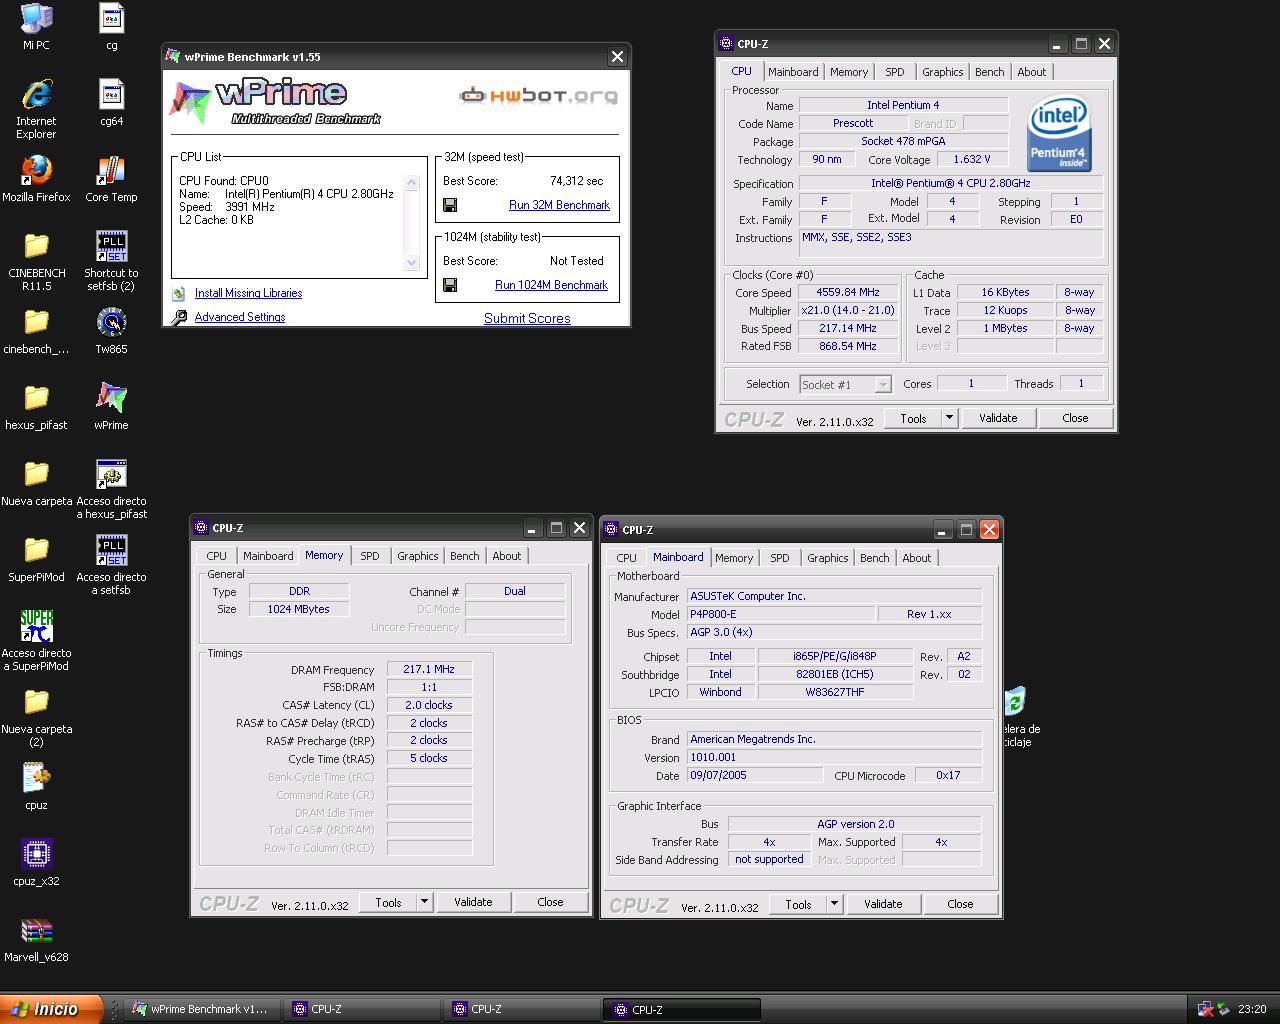Switch to Mainboard tab in top CPU-Z window
This screenshot has width=1280, height=1024.
tap(793, 72)
